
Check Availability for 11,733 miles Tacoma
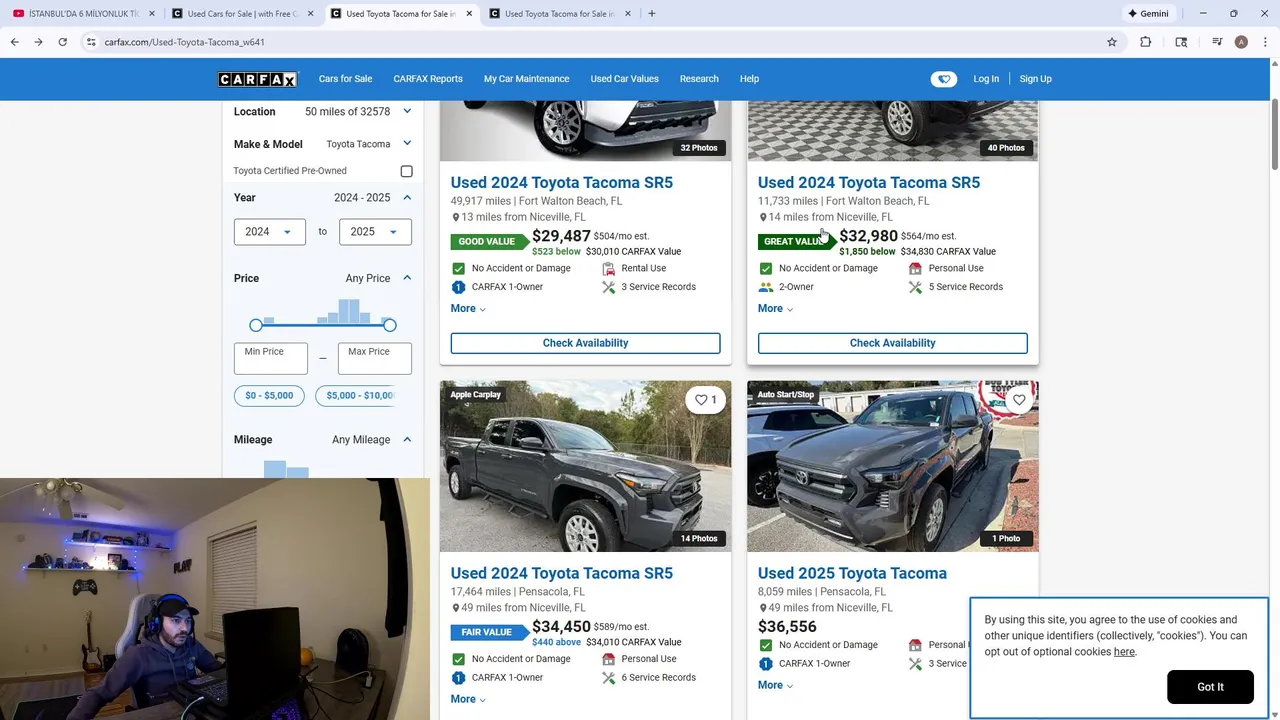click(892, 343)
